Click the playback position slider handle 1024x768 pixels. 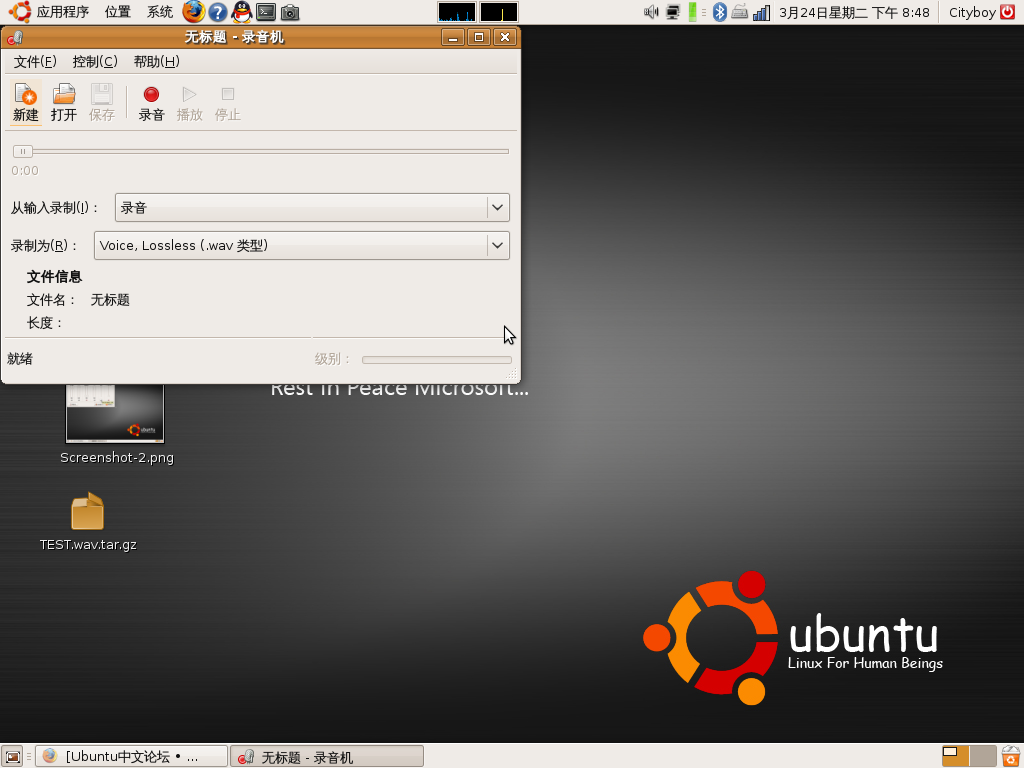(23, 152)
